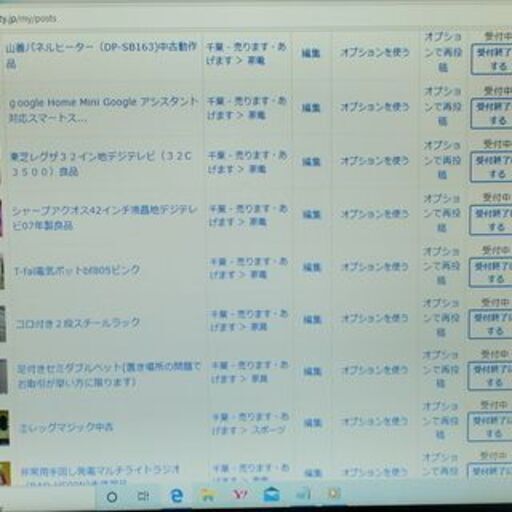Click 受付終了する button for シャープアクオス row
This screenshot has height=512, width=512.
click(x=491, y=220)
